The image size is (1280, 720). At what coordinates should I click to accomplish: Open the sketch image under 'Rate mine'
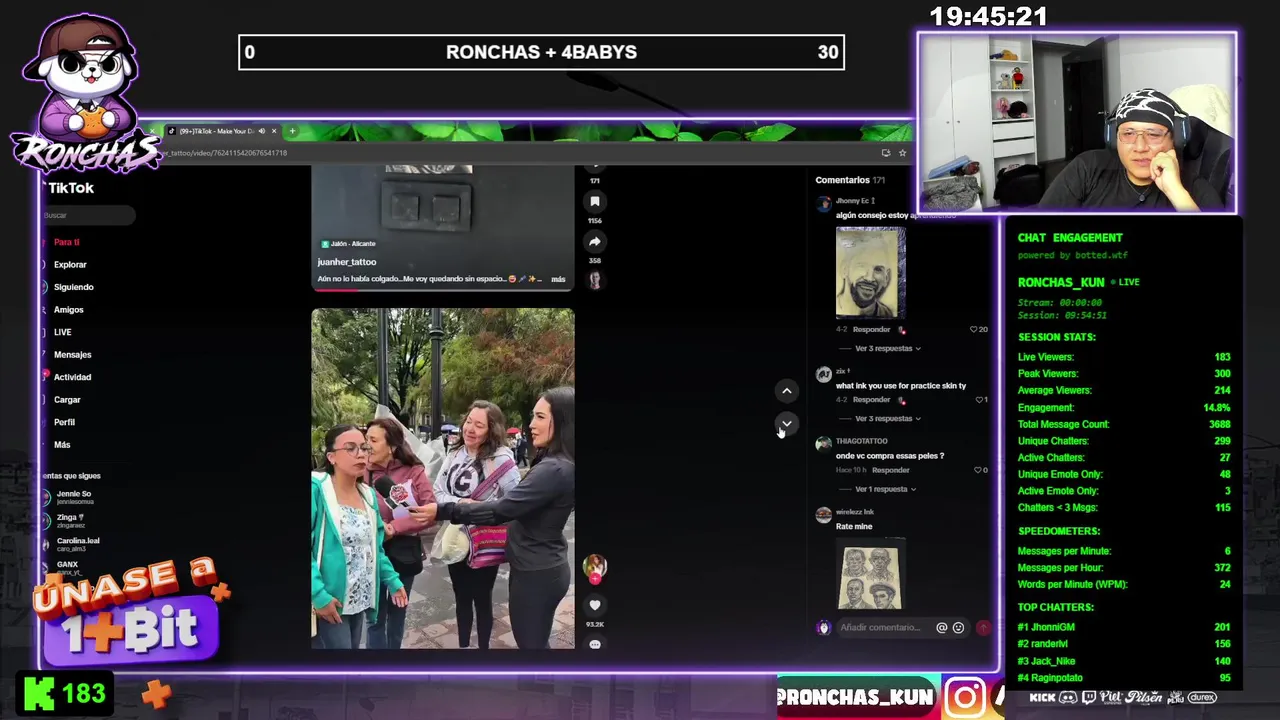click(870, 576)
